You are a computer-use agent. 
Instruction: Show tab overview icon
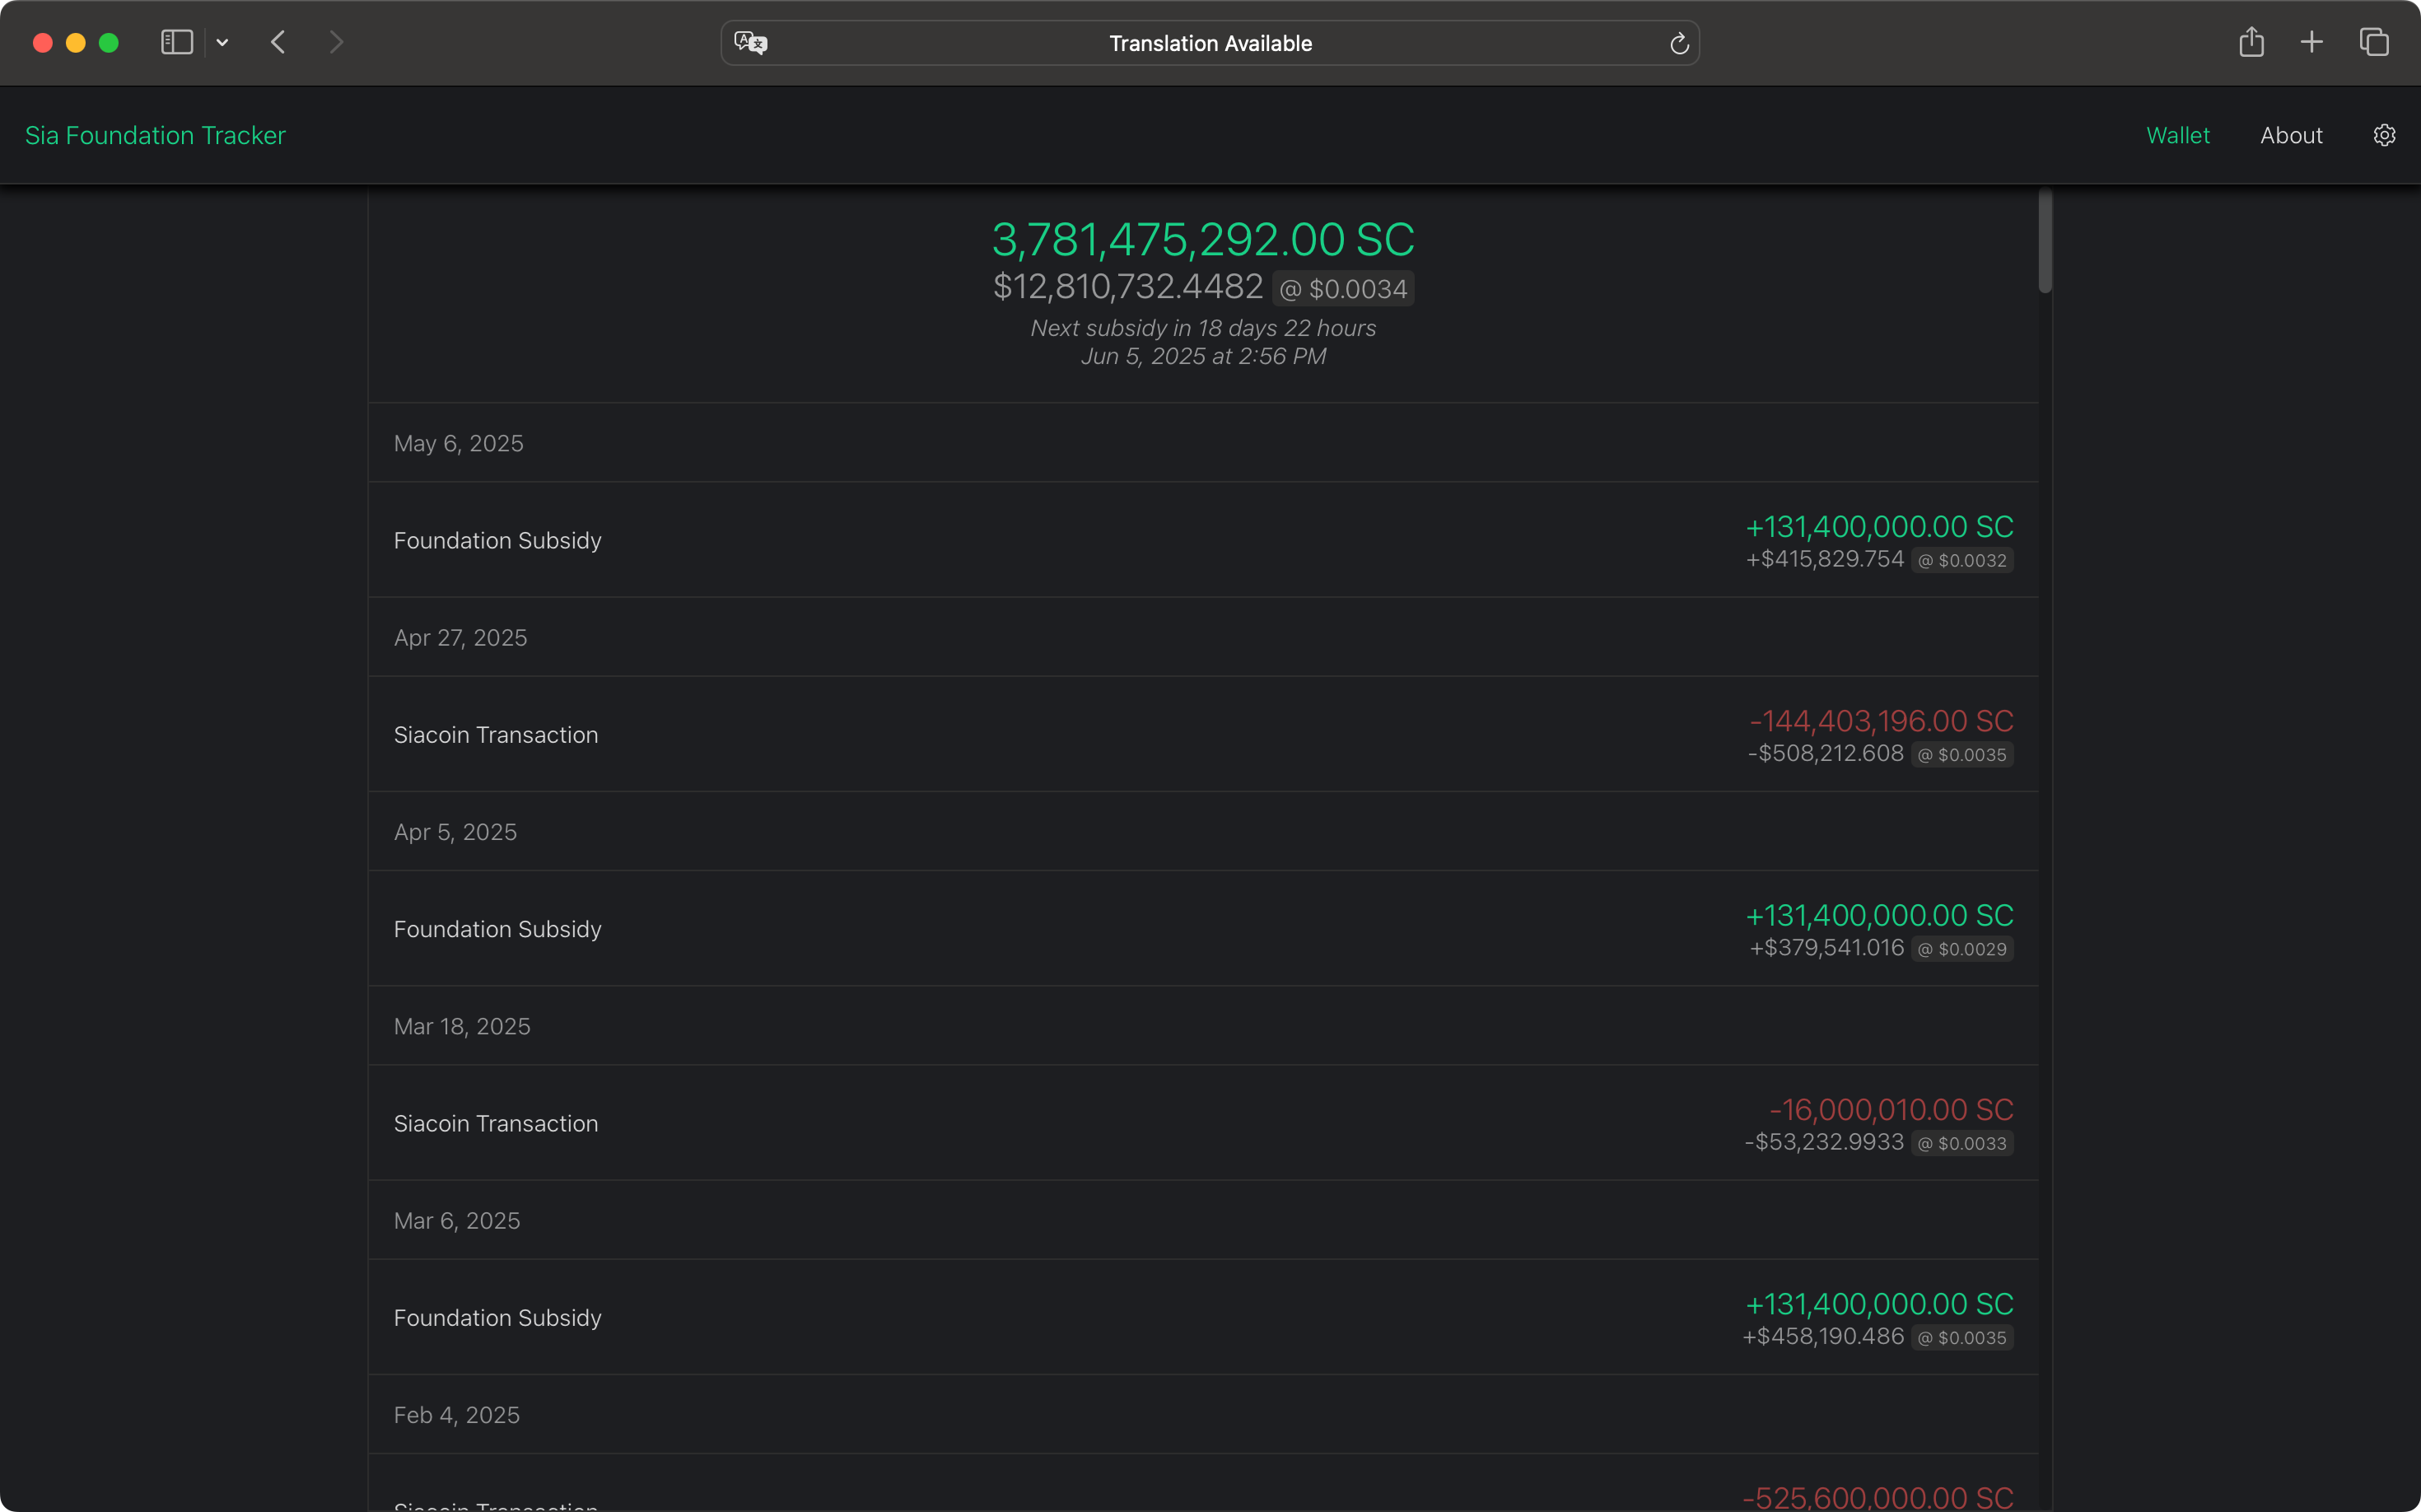2374,42
